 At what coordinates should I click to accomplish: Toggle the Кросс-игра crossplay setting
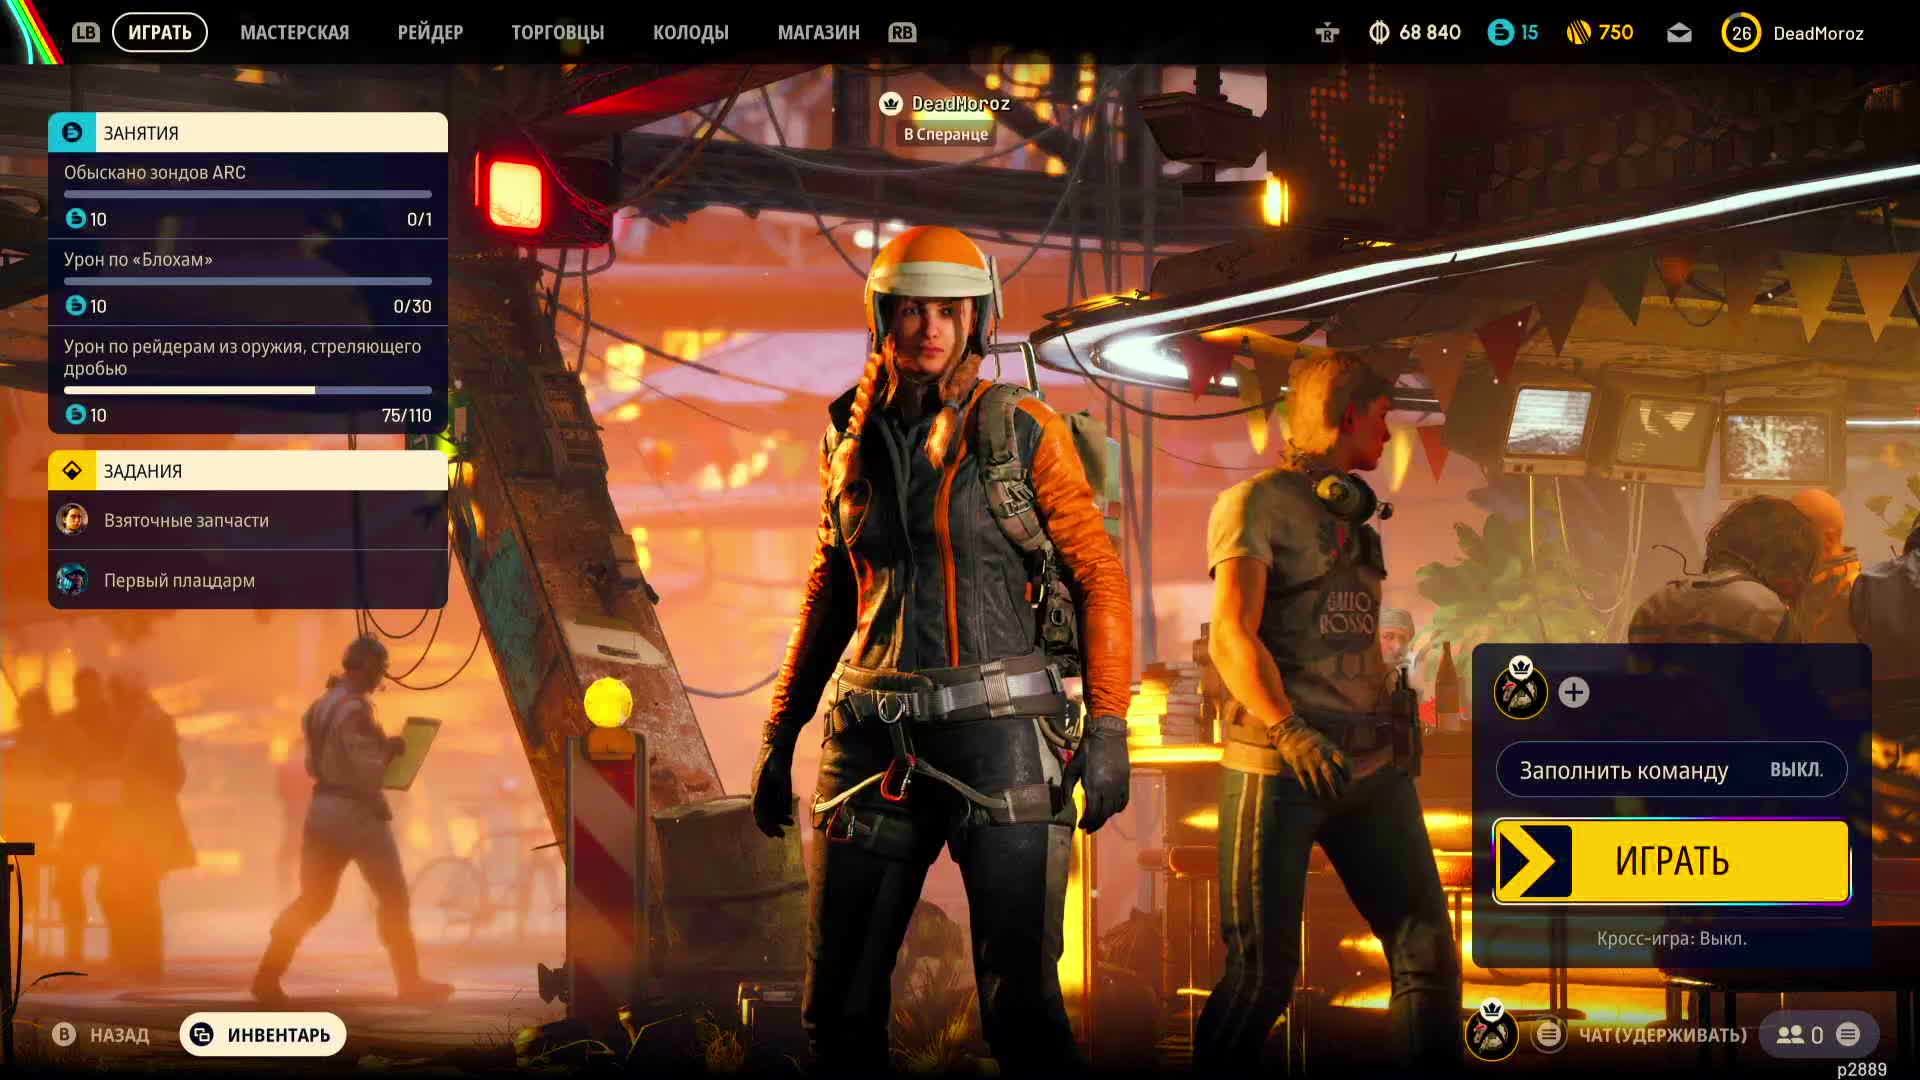pyautogui.click(x=1671, y=939)
